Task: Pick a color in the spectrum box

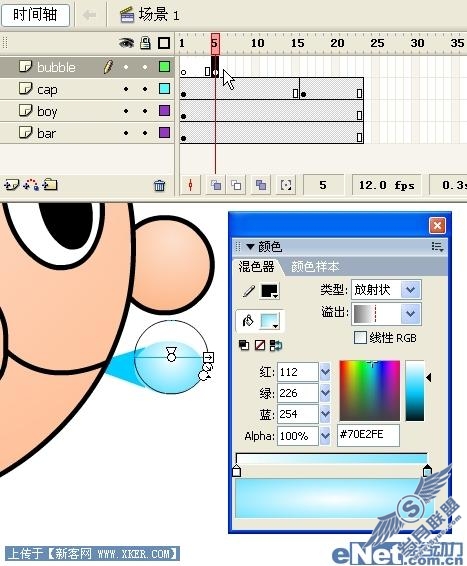Action: pos(370,391)
